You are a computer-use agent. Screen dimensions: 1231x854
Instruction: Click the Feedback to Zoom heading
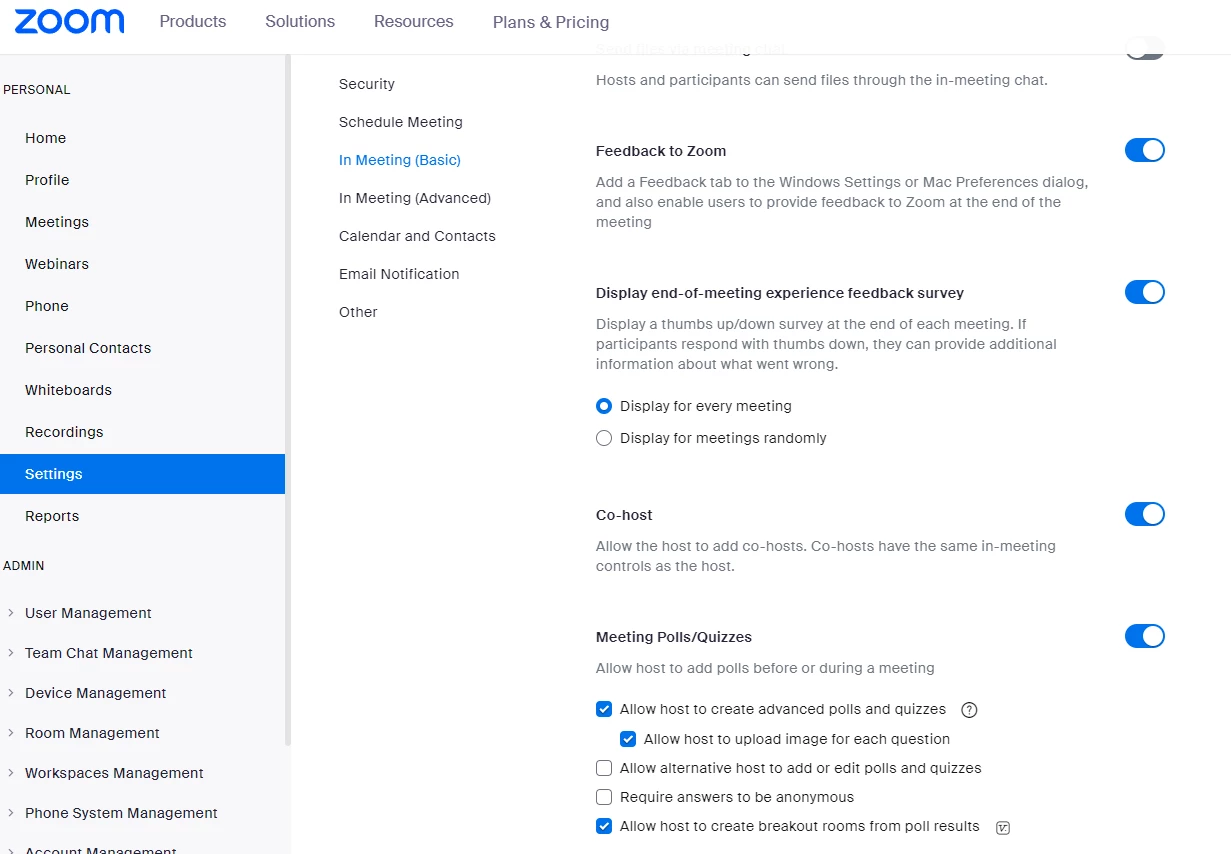click(x=661, y=151)
